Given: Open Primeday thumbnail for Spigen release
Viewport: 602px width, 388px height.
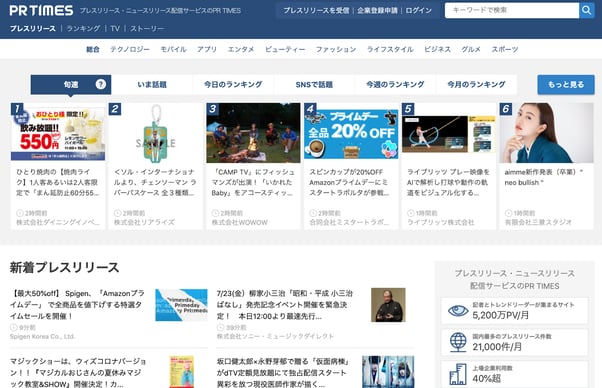Looking at the screenshot, I should point(181,305).
